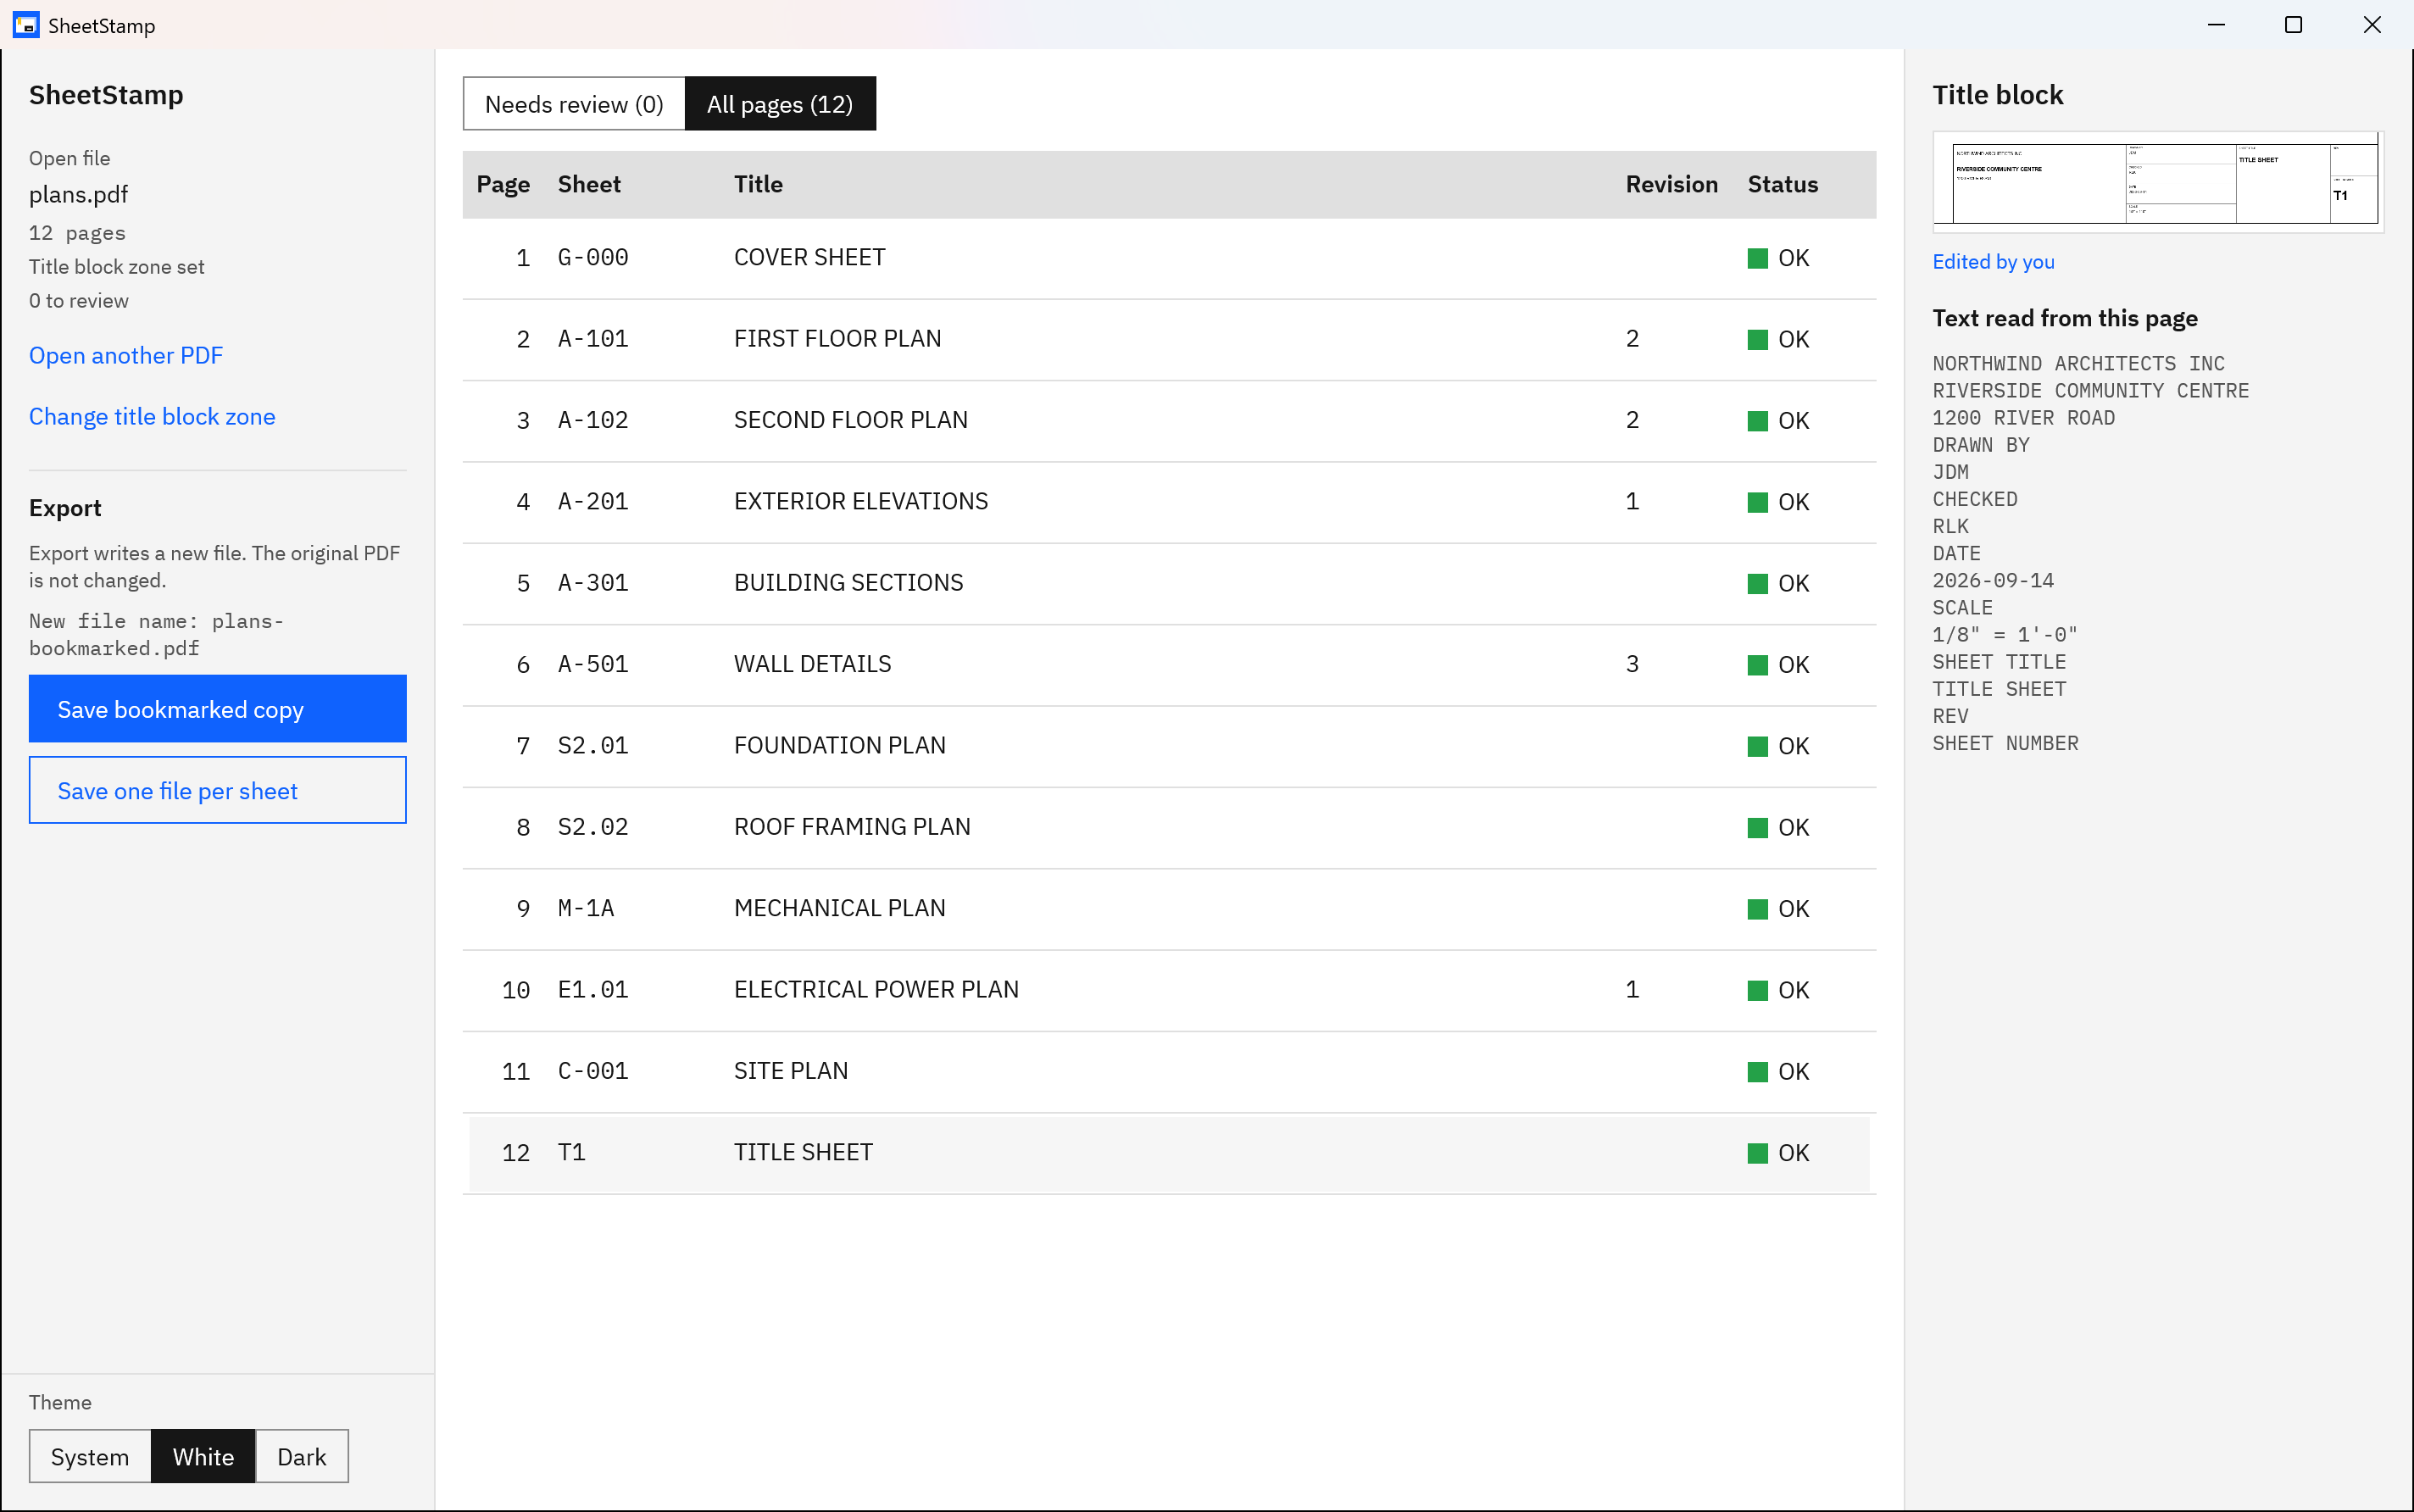The height and width of the screenshot is (1512, 2414).
Task: Select the E1.01 ELECTRICAL POWER PLAN row
Action: (x=1169, y=990)
